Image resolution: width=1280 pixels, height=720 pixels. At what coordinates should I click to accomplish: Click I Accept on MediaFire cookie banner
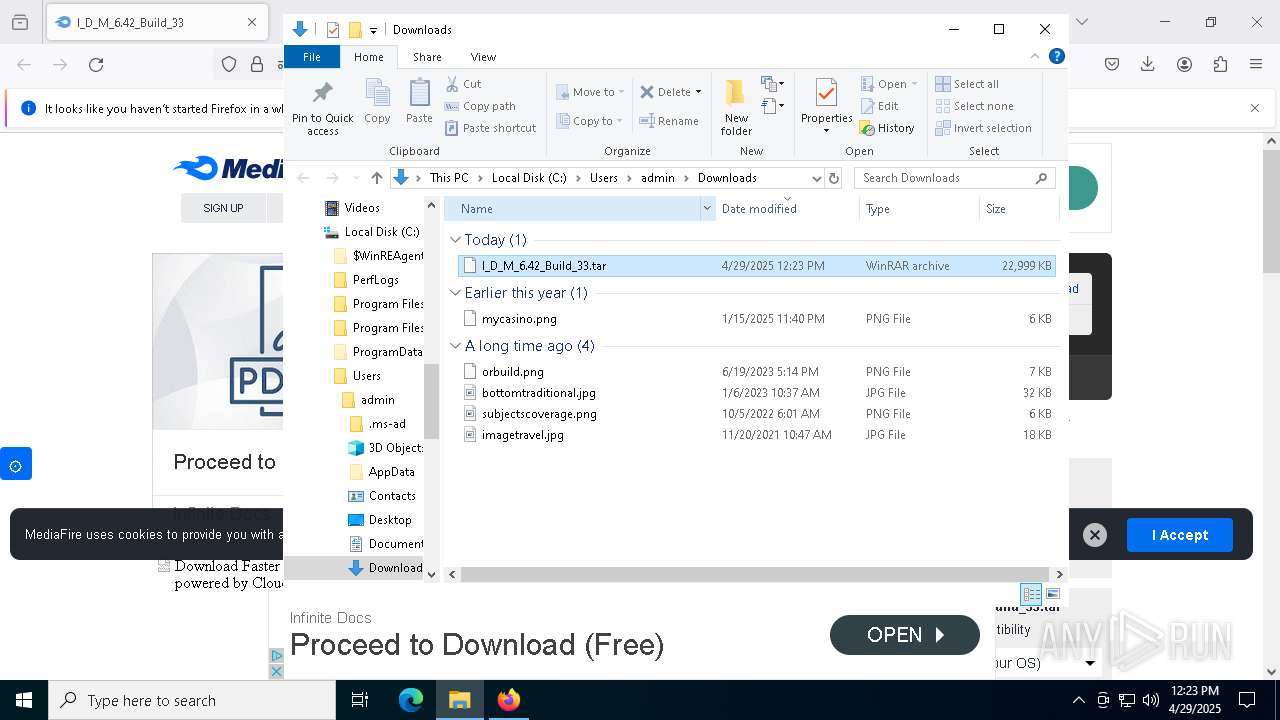(x=1180, y=535)
